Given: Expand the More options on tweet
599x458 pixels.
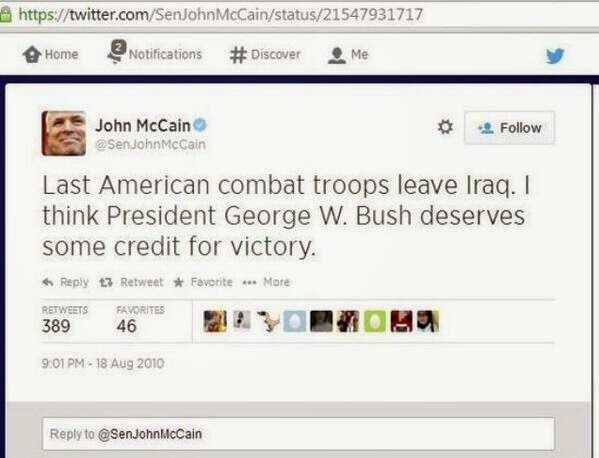Looking at the screenshot, I should [266, 282].
